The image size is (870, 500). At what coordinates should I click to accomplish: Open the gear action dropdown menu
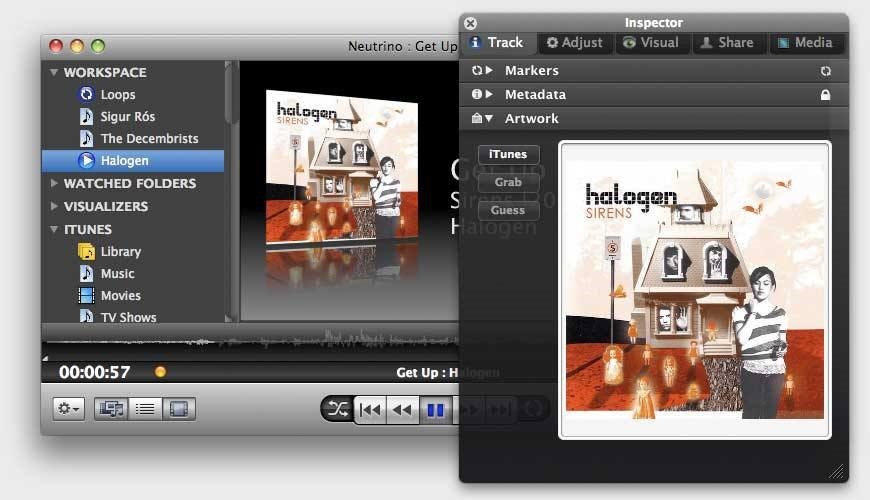(x=69, y=409)
